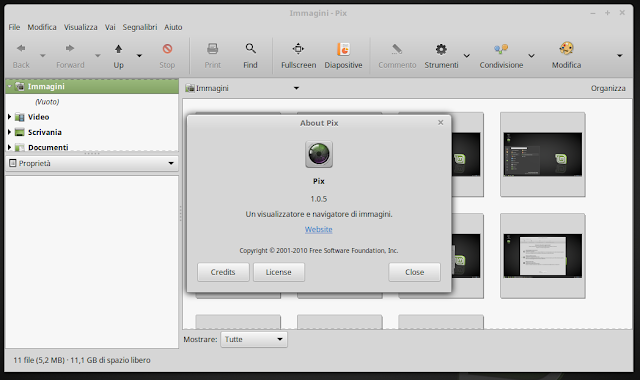
Task: Click the License button
Action: pyautogui.click(x=279, y=272)
